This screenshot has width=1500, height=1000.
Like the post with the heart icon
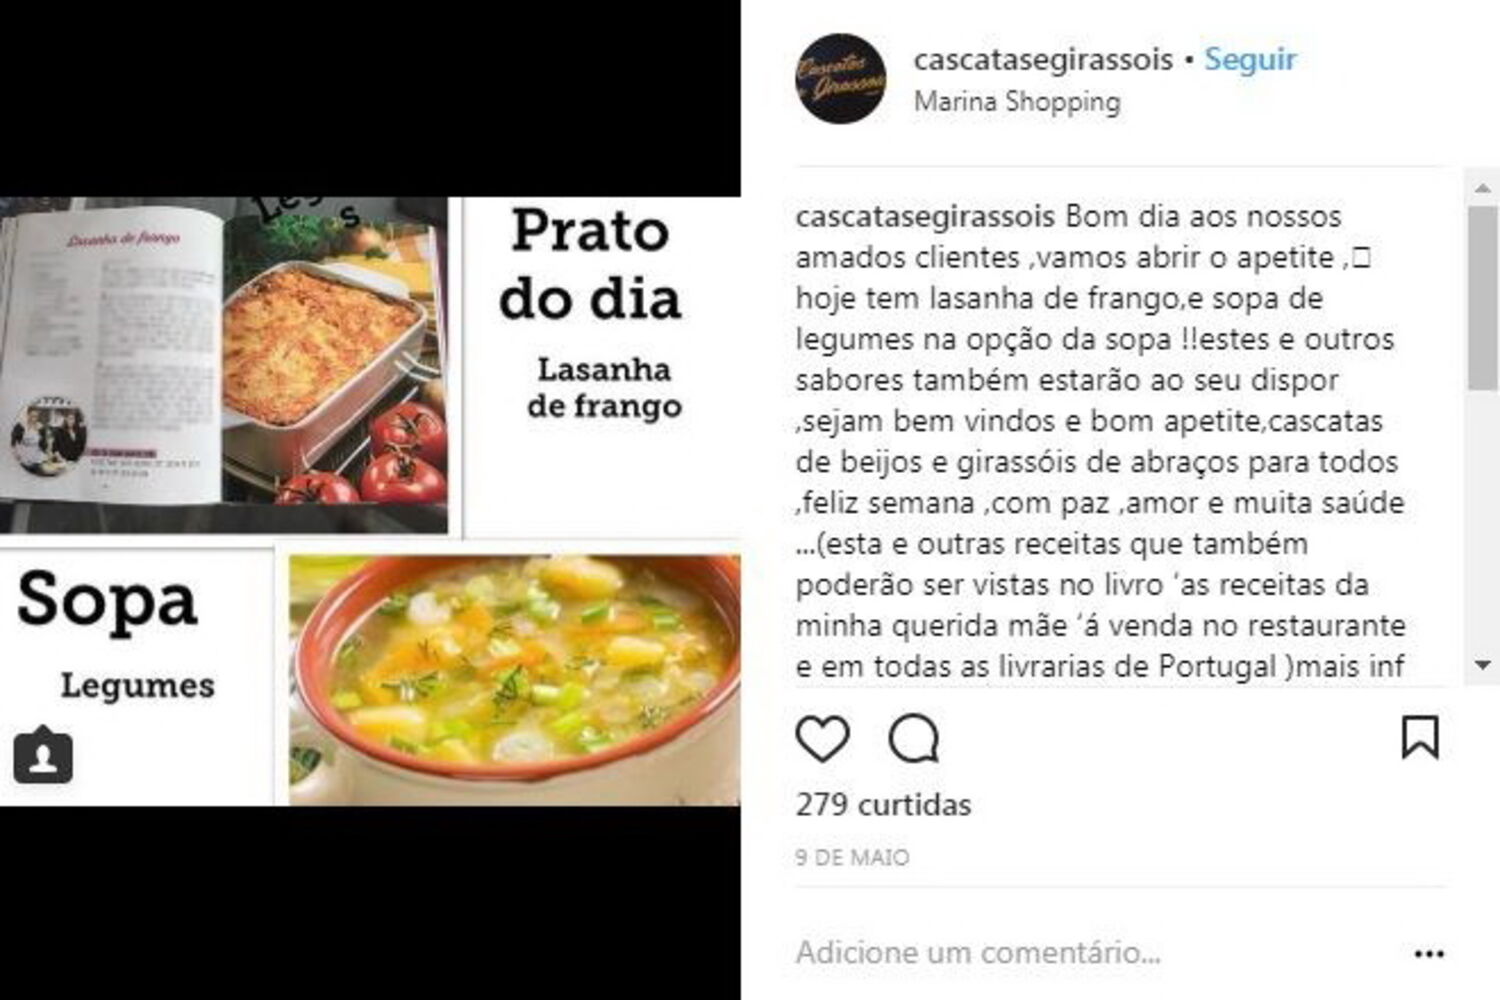coord(822,739)
